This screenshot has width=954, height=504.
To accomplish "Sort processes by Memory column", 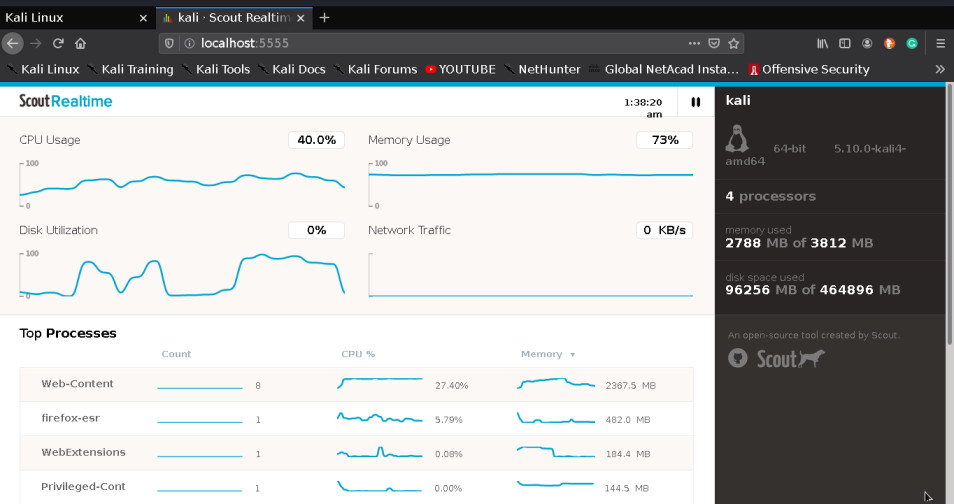I will [x=547, y=354].
